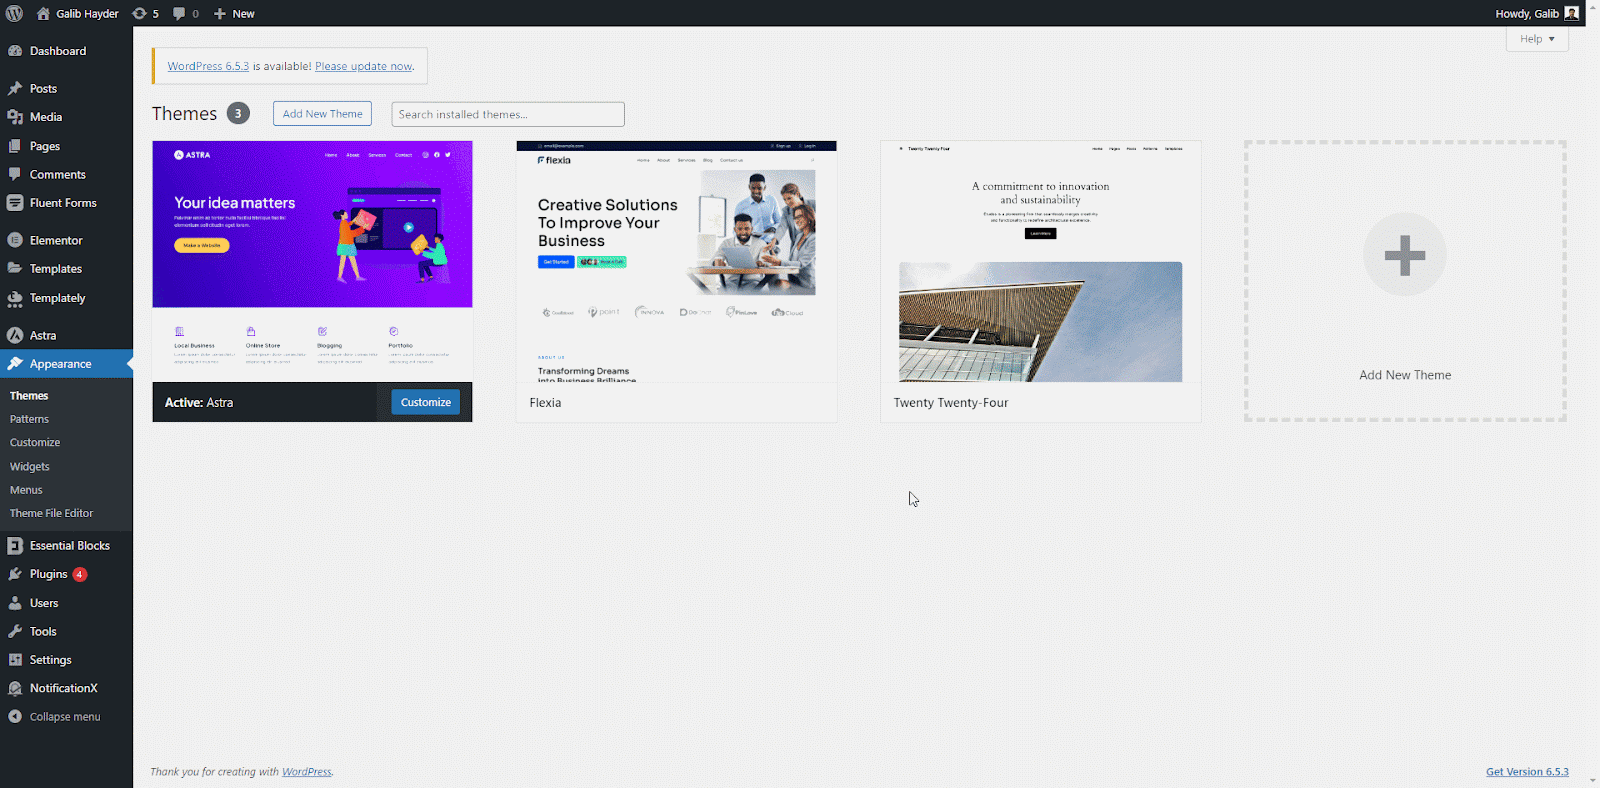
Task: Click the Media icon in sidebar
Action: point(15,117)
